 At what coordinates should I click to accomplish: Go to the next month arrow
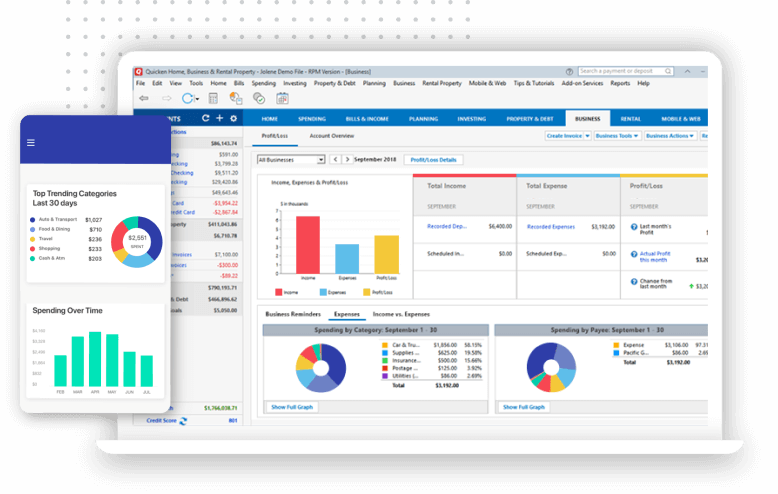coord(347,159)
